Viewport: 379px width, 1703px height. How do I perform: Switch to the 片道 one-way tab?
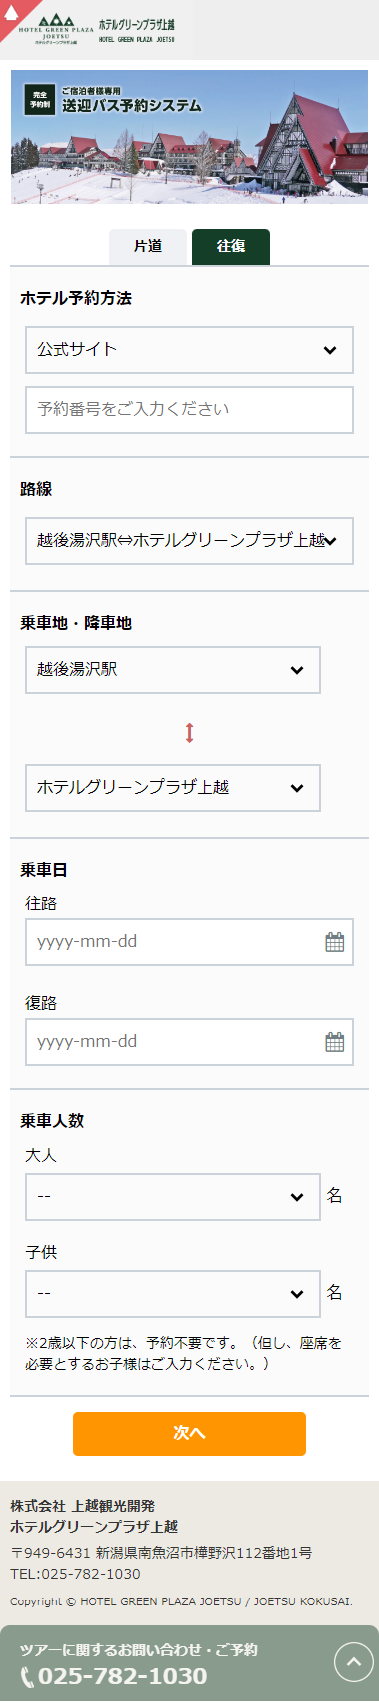pos(148,246)
